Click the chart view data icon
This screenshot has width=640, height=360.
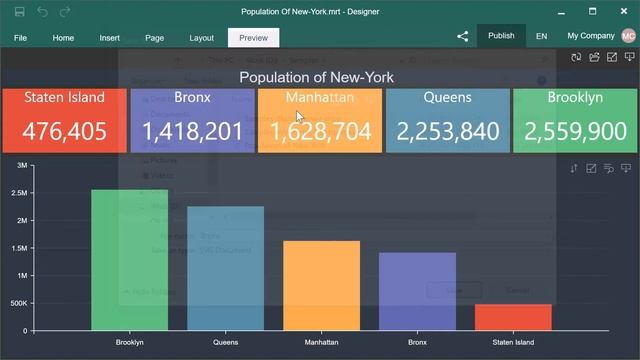coord(609,168)
